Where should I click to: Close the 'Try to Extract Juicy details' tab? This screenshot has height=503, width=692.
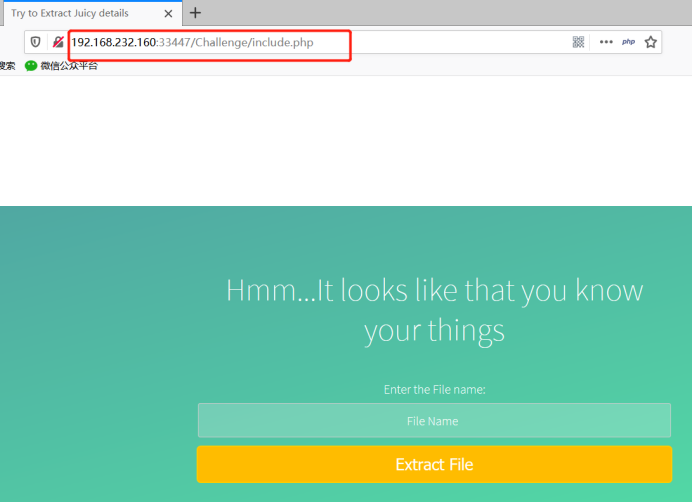pos(168,14)
